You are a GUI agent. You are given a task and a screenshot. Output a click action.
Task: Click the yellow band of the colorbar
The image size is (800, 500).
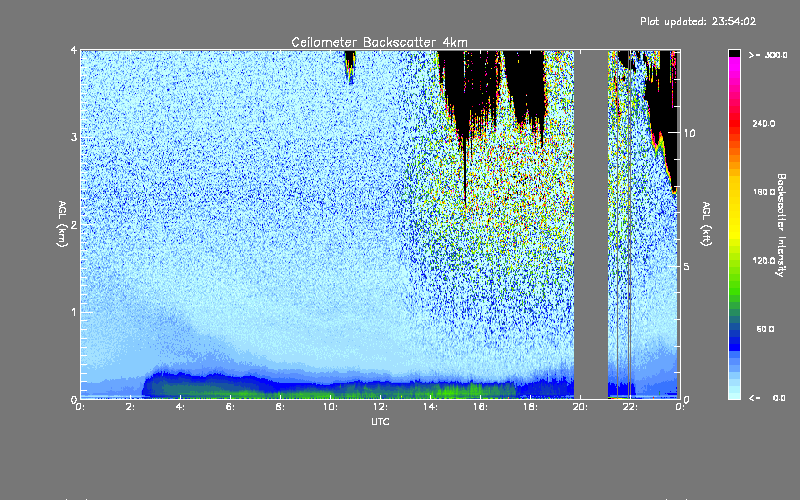click(734, 209)
